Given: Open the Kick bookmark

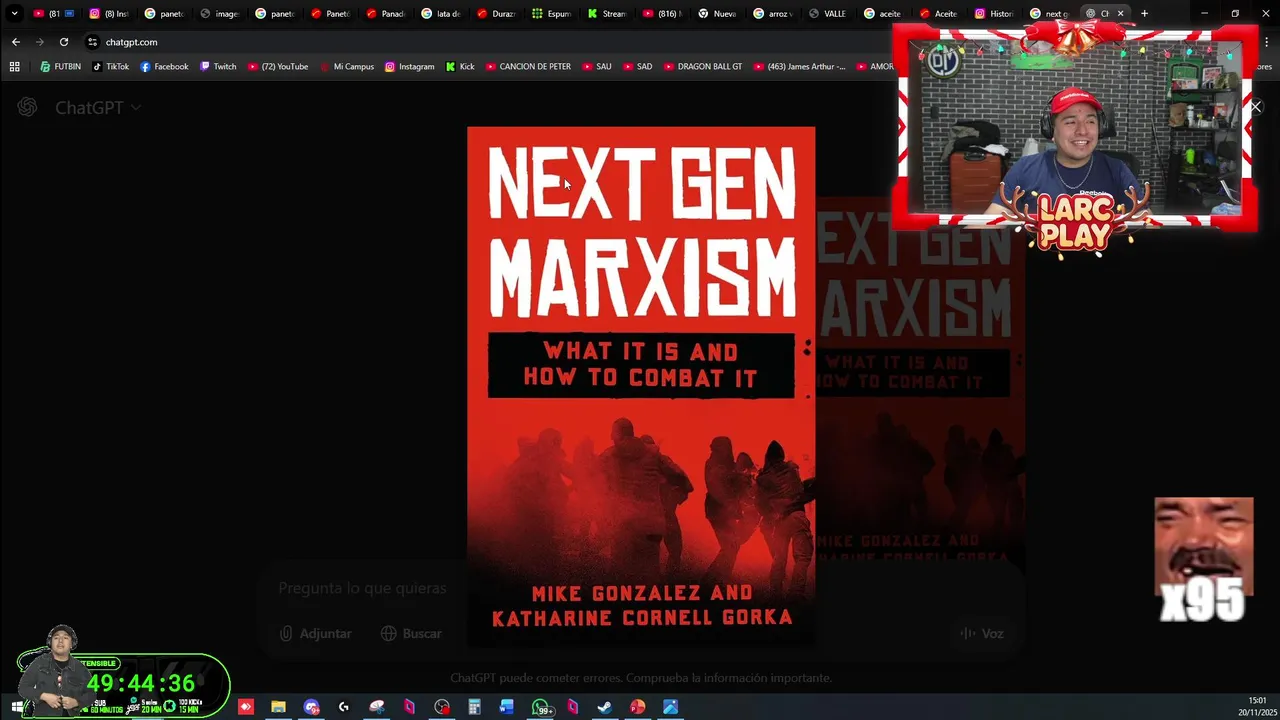Looking at the screenshot, I should pos(460,66).
